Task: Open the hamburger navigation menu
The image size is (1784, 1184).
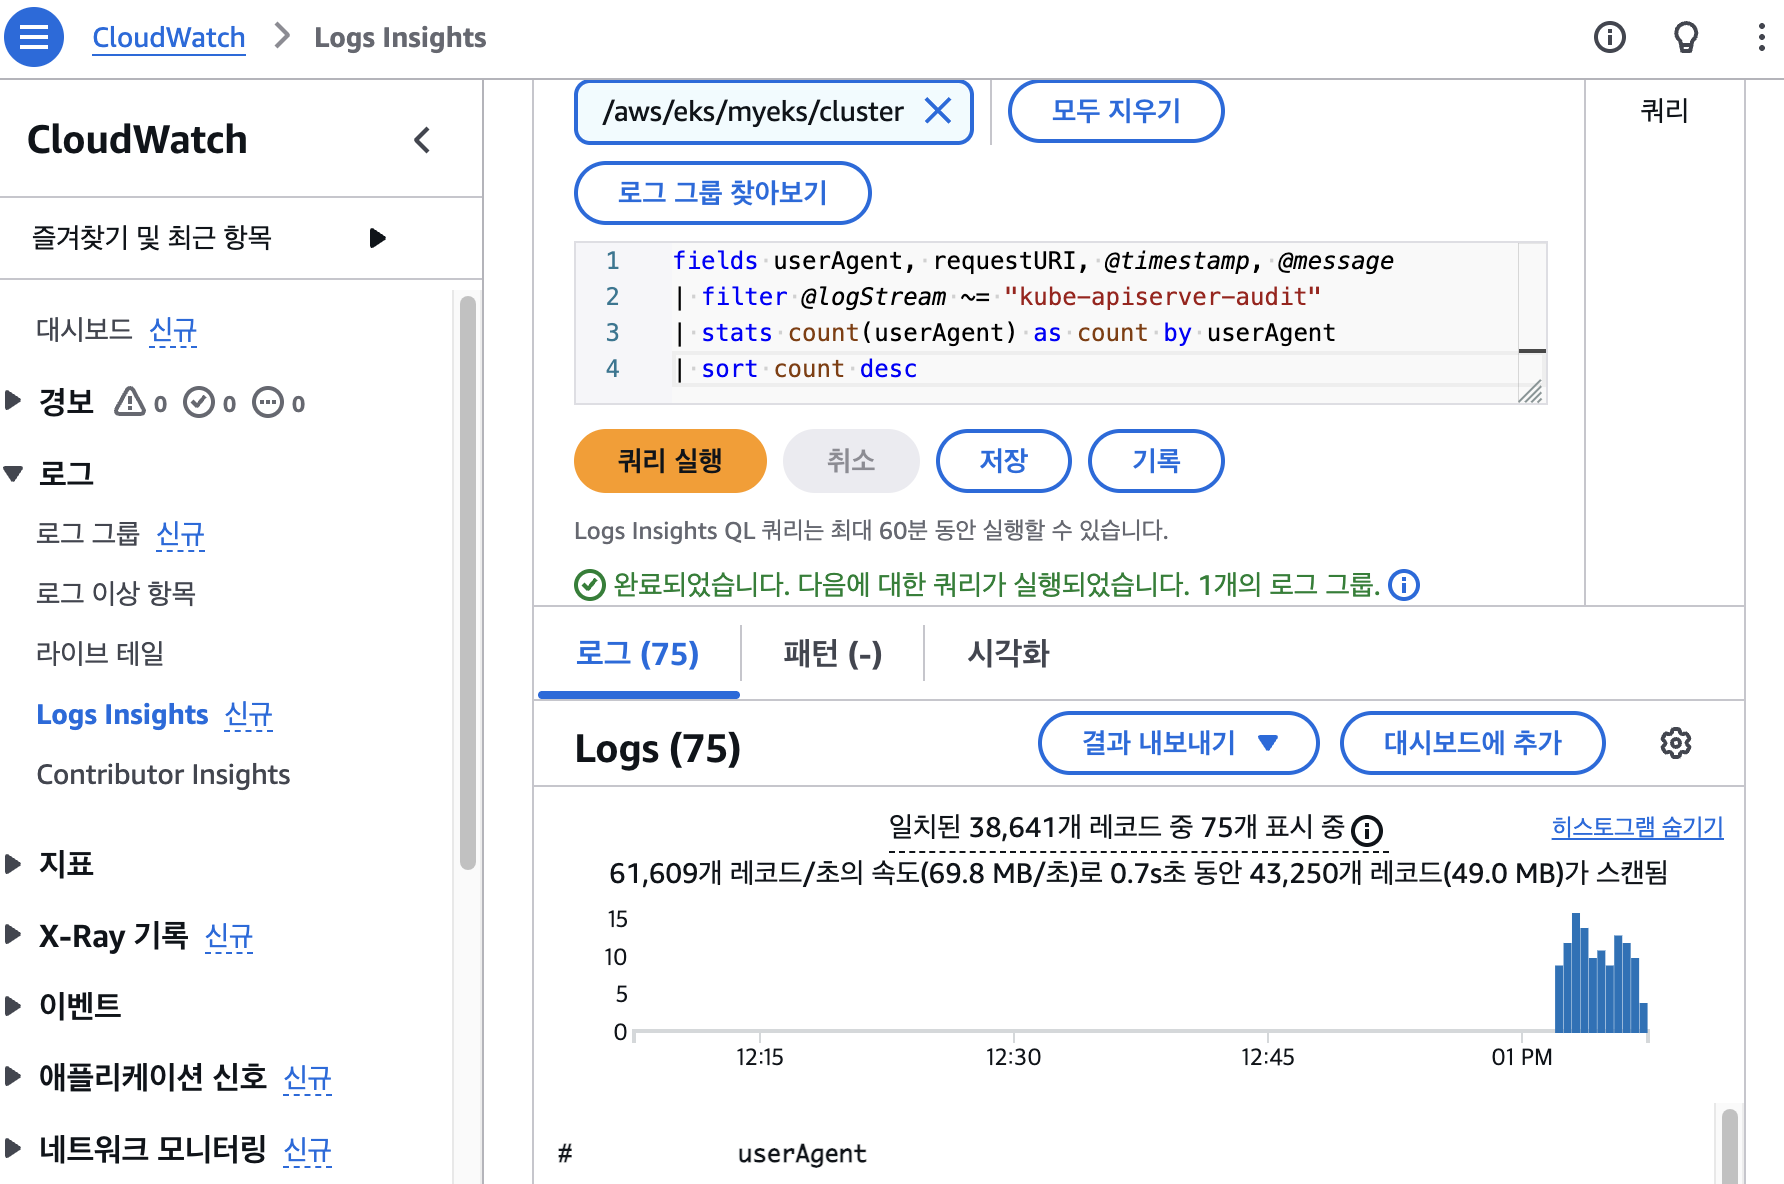Action: 34,37
